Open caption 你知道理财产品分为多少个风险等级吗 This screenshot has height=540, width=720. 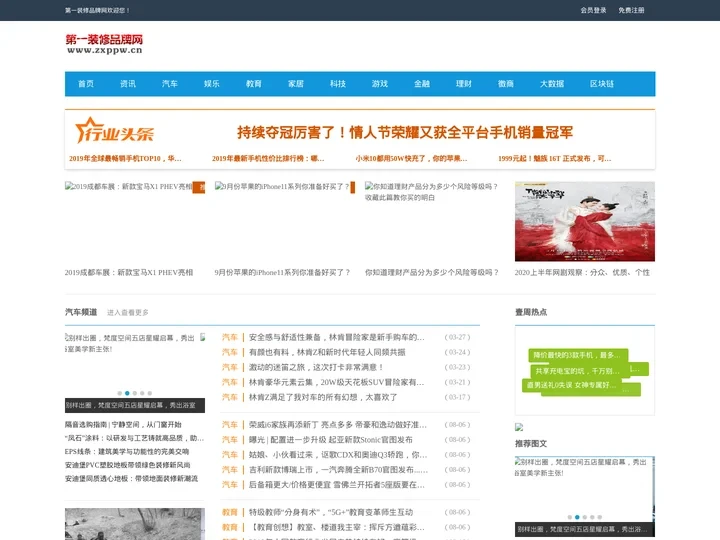(x=432, y=272)
